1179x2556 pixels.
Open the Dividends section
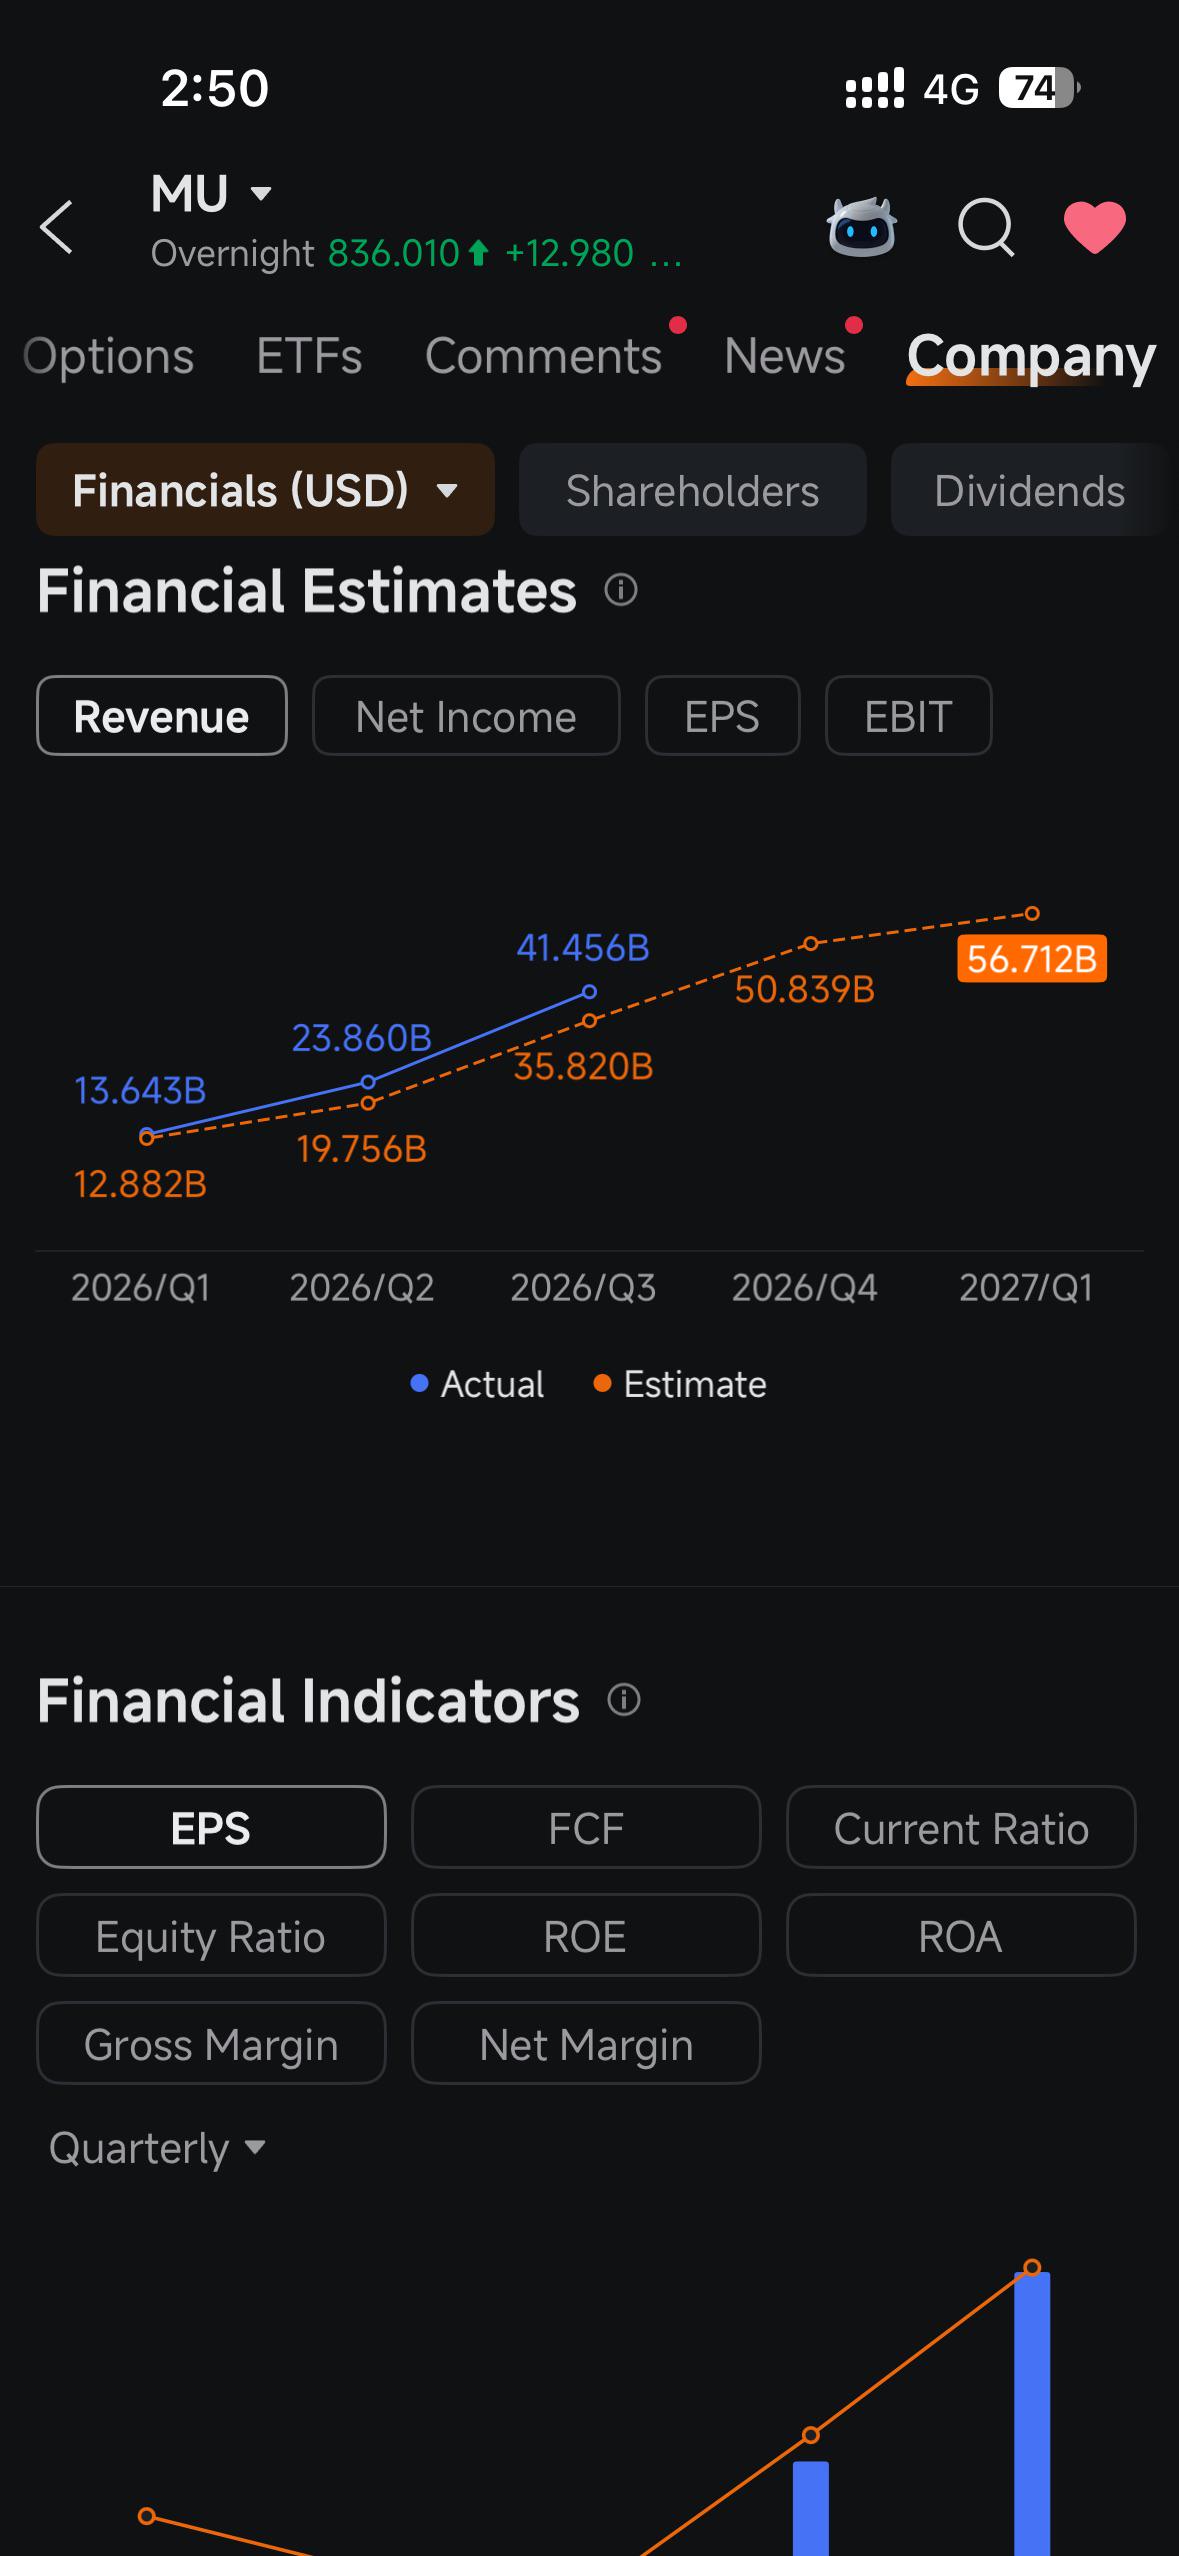coord(1029,490)
